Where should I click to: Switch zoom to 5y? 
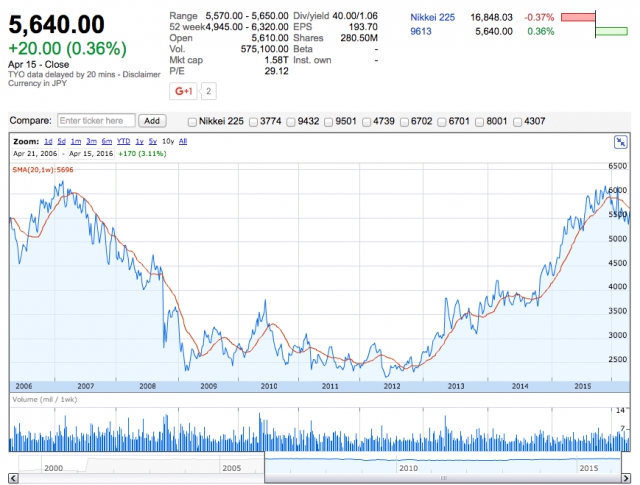pos(153,141)
